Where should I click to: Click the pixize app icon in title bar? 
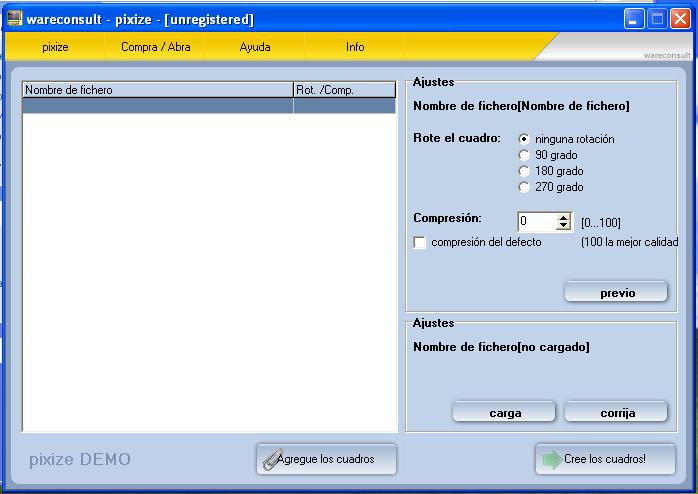point(15,19)
